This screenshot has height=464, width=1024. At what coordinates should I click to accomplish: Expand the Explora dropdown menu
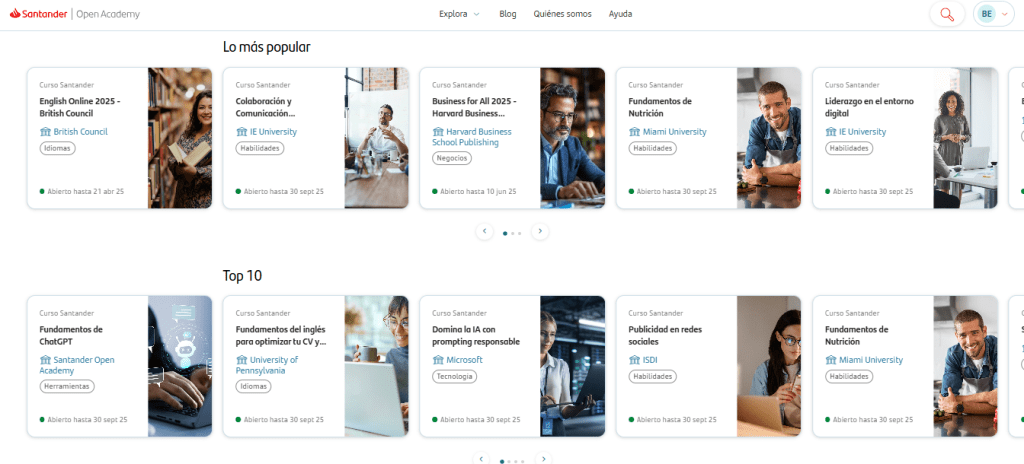pyautogui.click(x=459, y=14)
